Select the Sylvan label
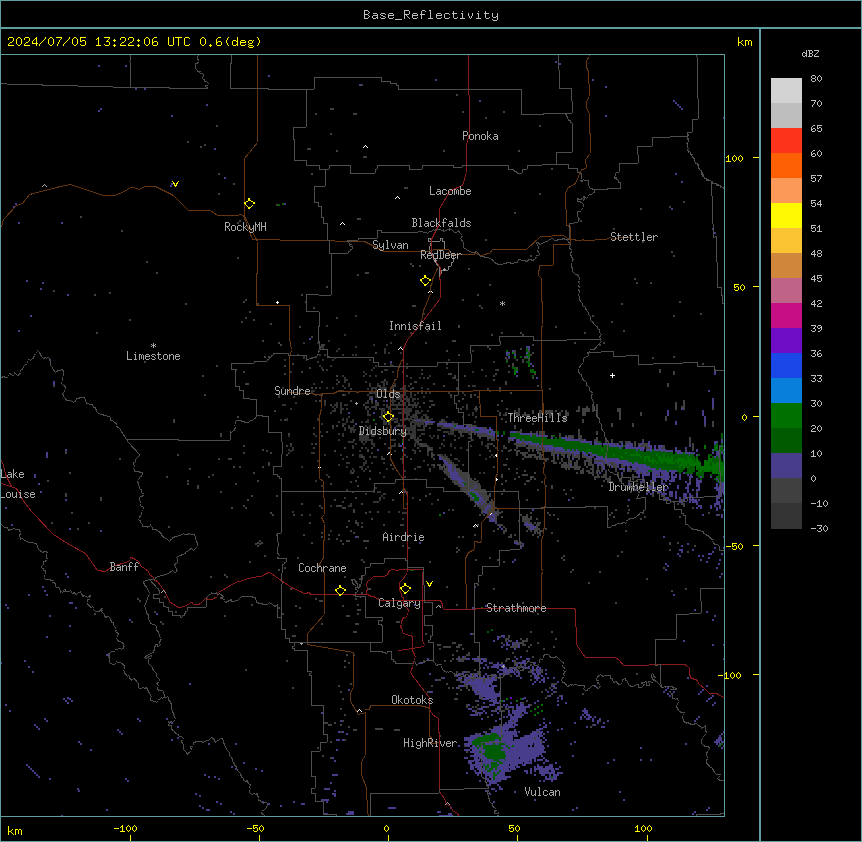The image size is (862, 842). pos(390,245)
